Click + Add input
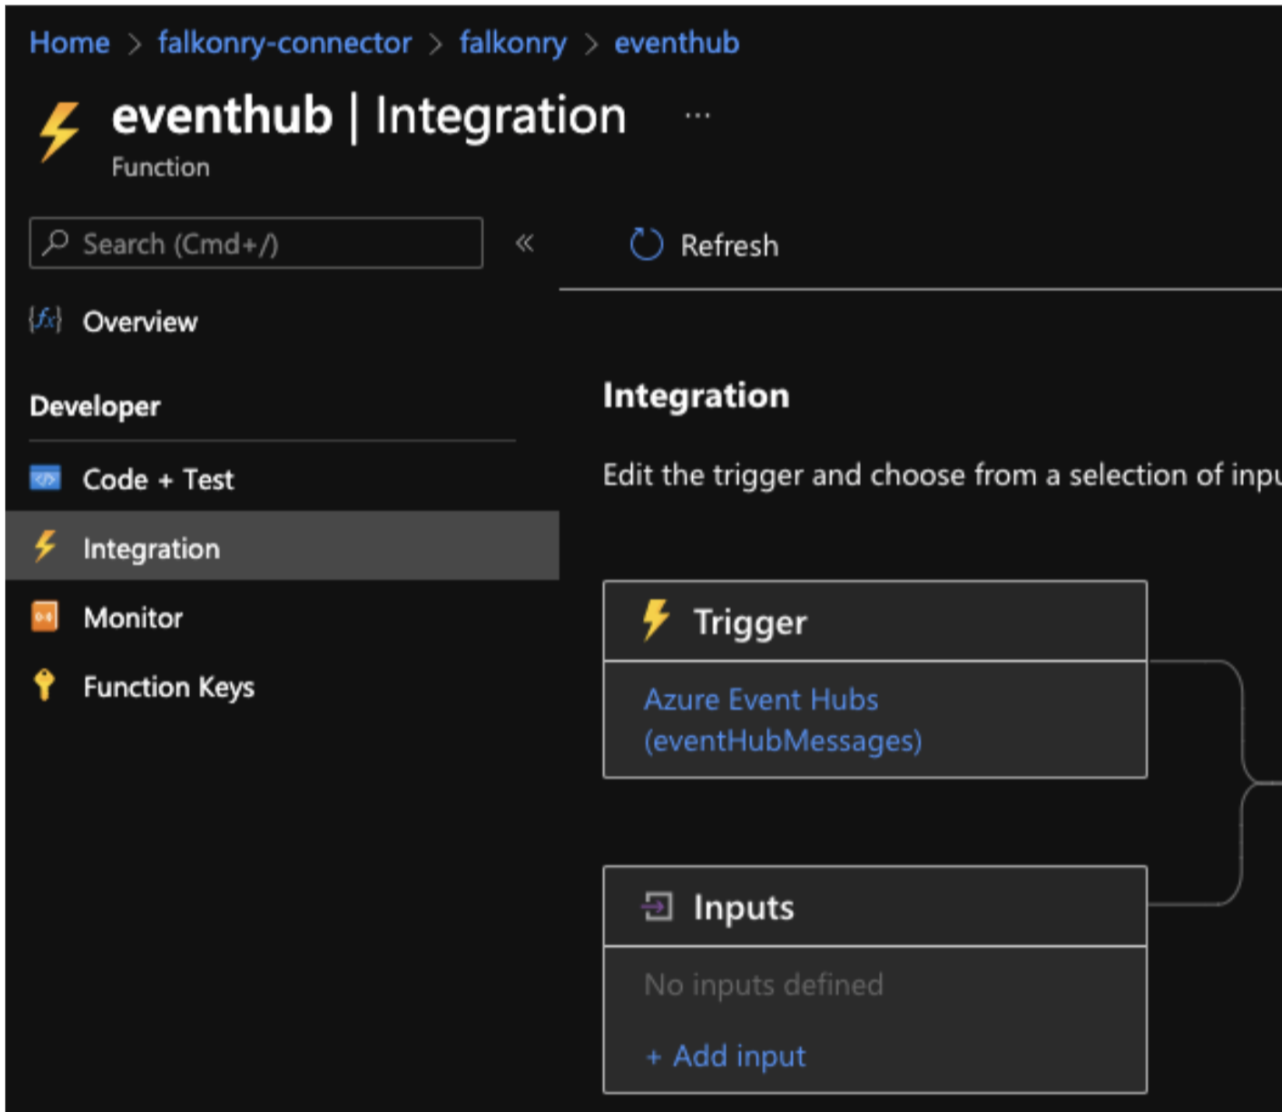The image size is (1288, 1118). 726,1056
